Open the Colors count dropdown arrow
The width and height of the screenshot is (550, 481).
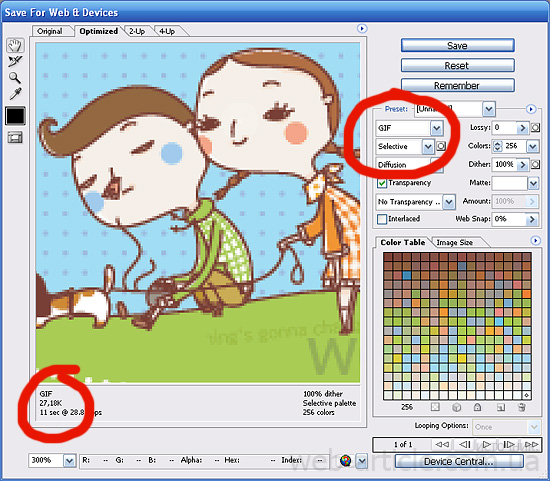[532, 146]
